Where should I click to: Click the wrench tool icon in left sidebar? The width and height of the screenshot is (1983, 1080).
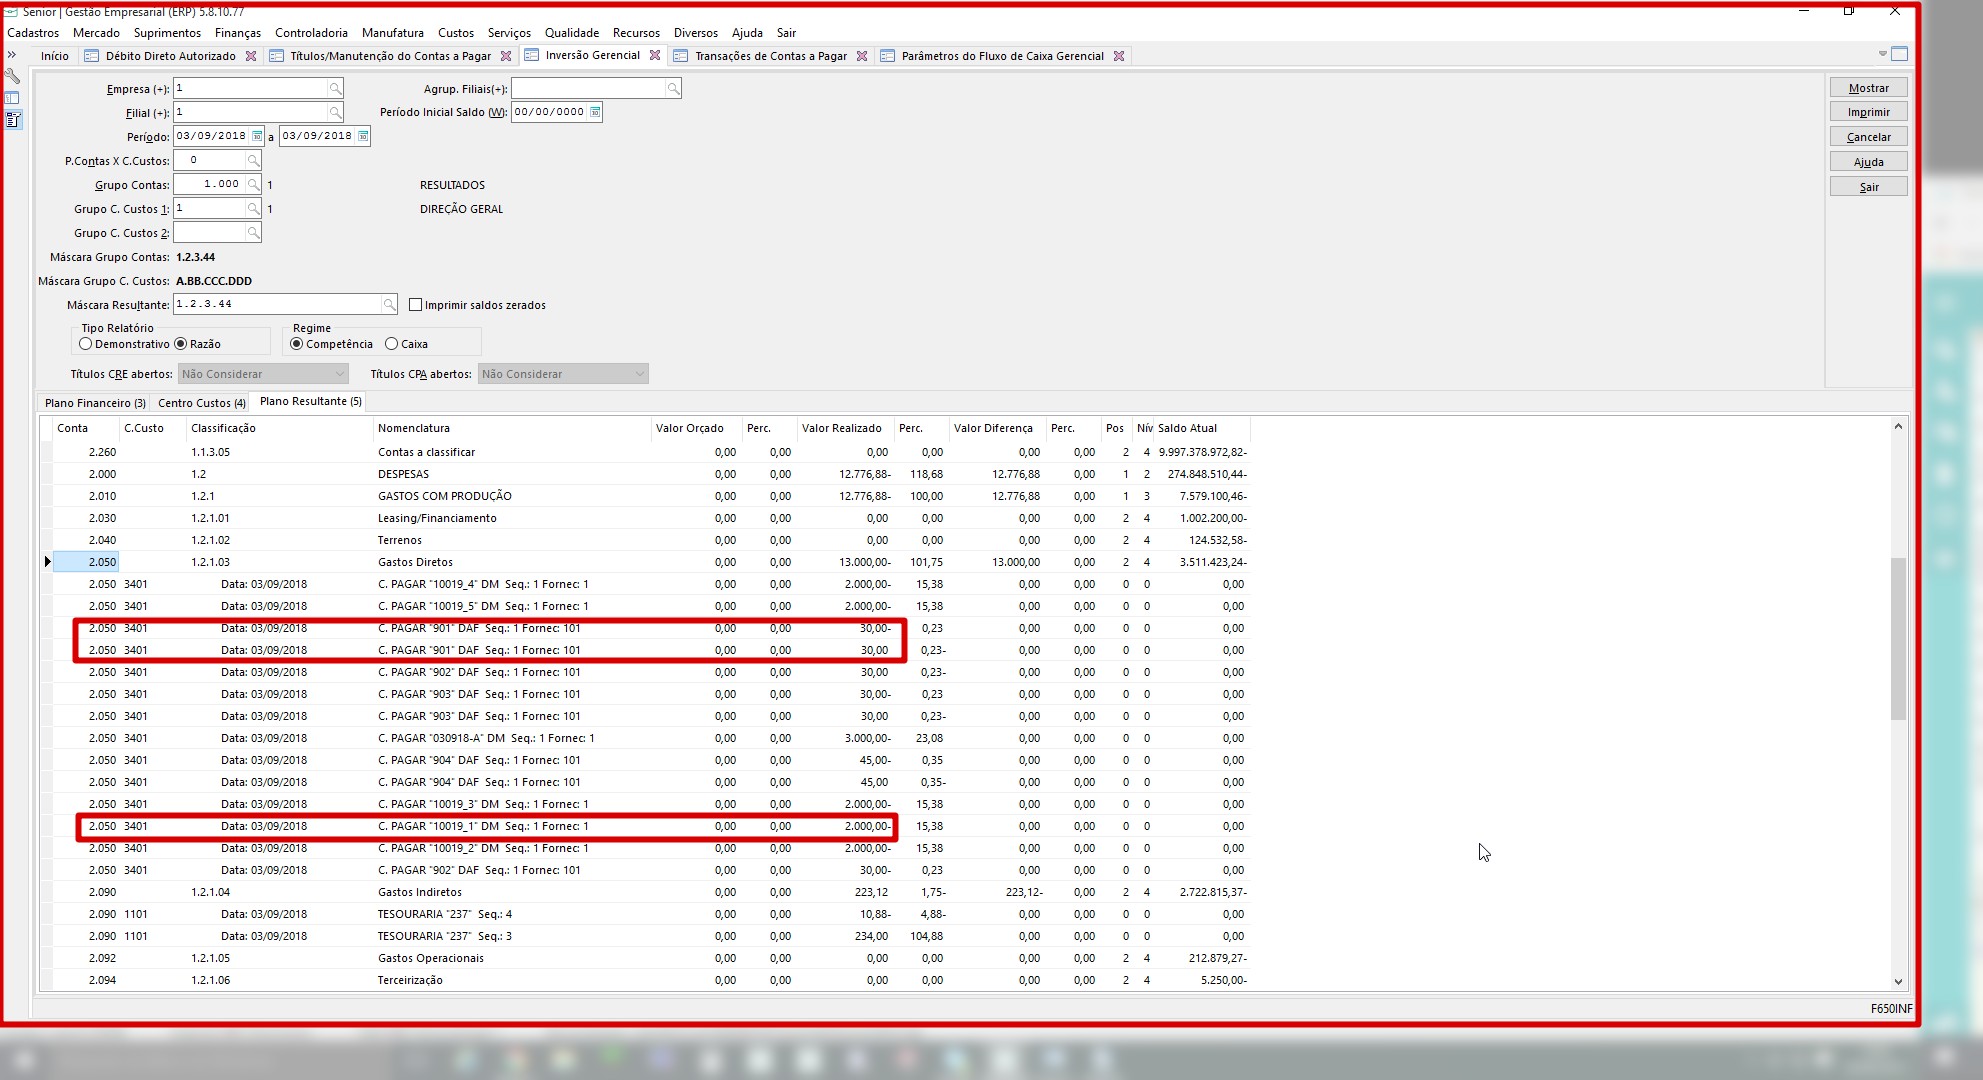tap(12, 77)
